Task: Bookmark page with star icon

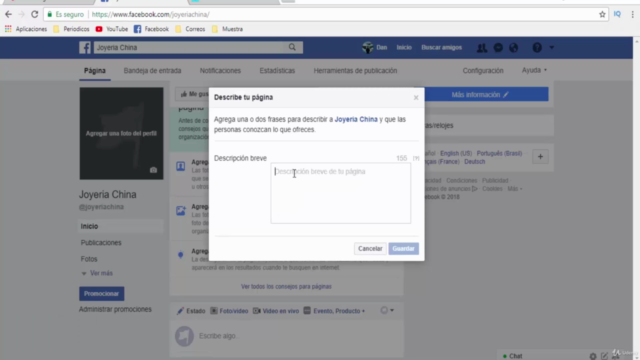Action: coord(602,14)
